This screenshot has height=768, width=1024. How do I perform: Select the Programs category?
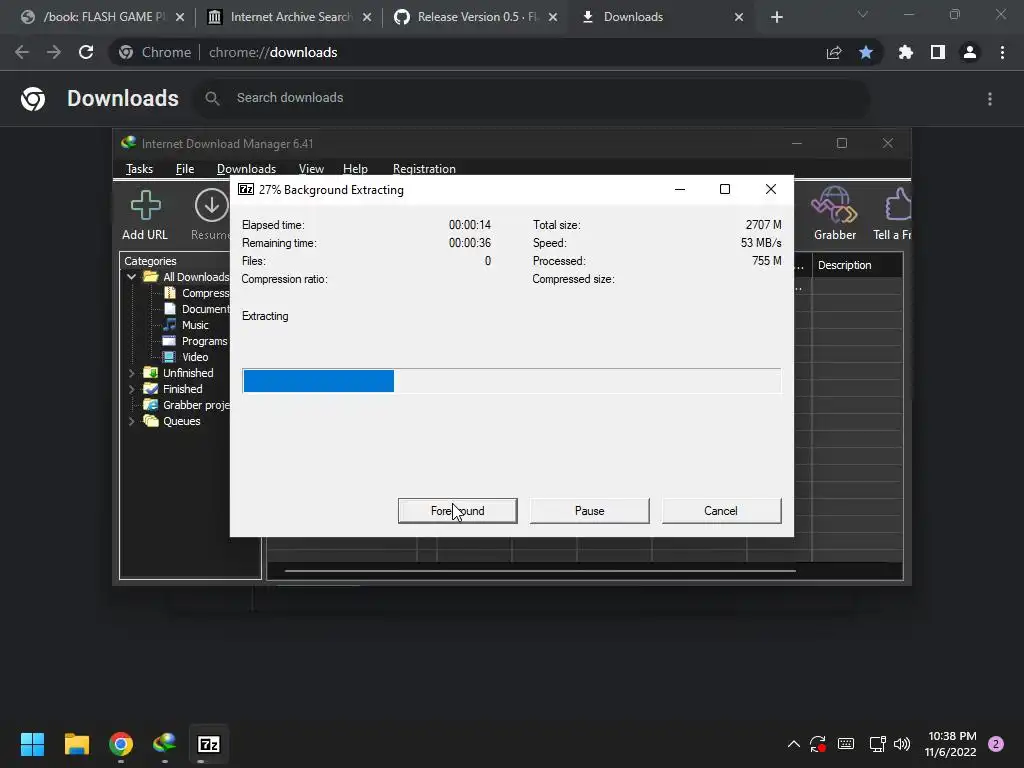(195, 341)
